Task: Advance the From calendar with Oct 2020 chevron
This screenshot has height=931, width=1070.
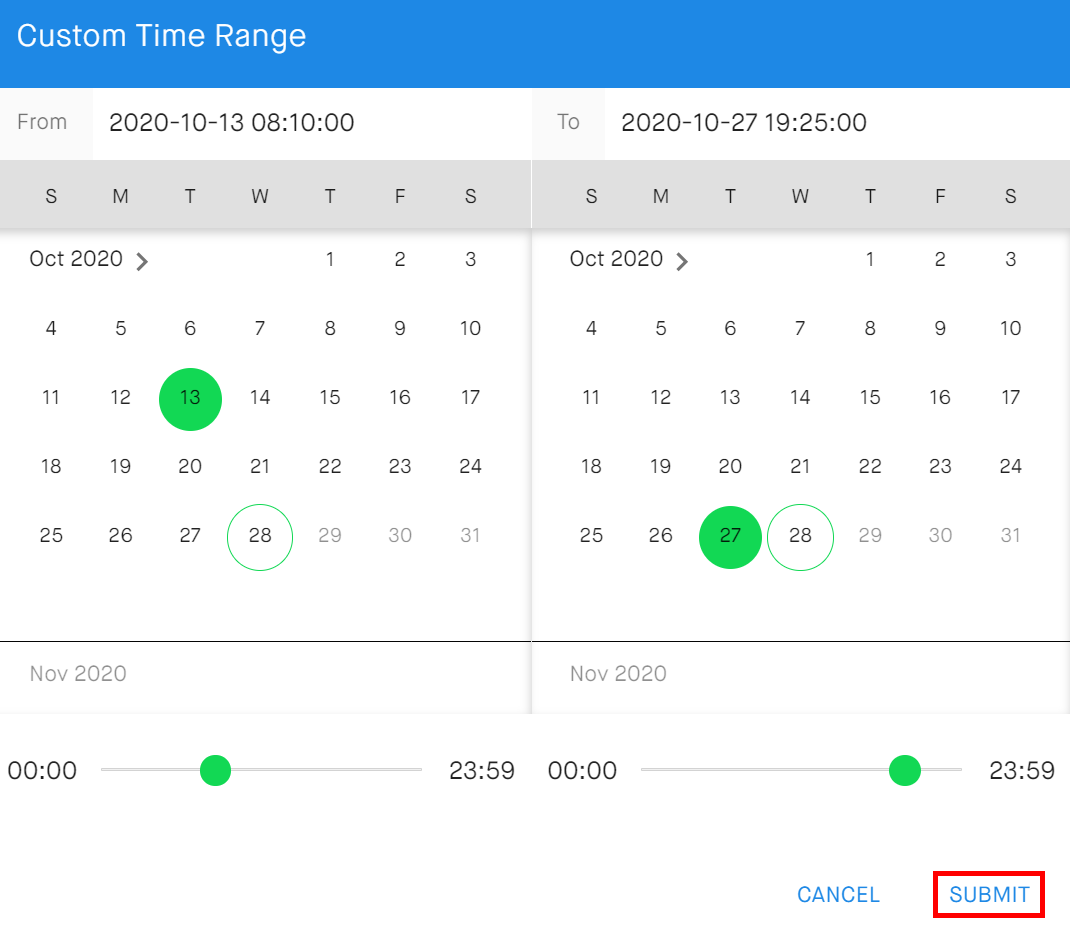Action: pos(142,261)
